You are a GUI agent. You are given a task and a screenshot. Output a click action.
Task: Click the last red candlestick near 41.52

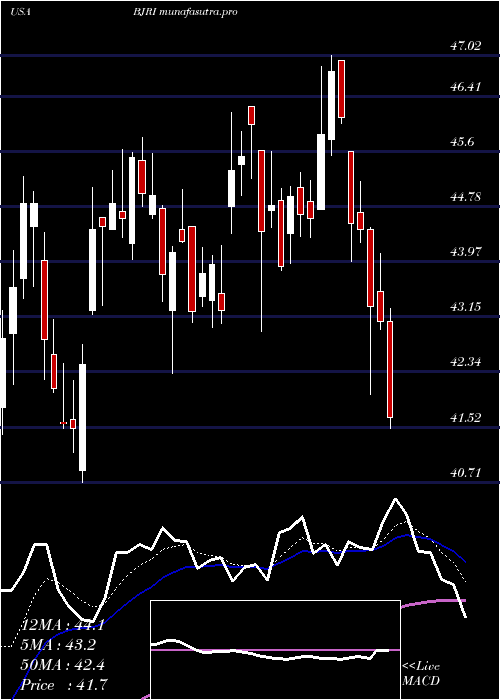(x=390, y=369)
